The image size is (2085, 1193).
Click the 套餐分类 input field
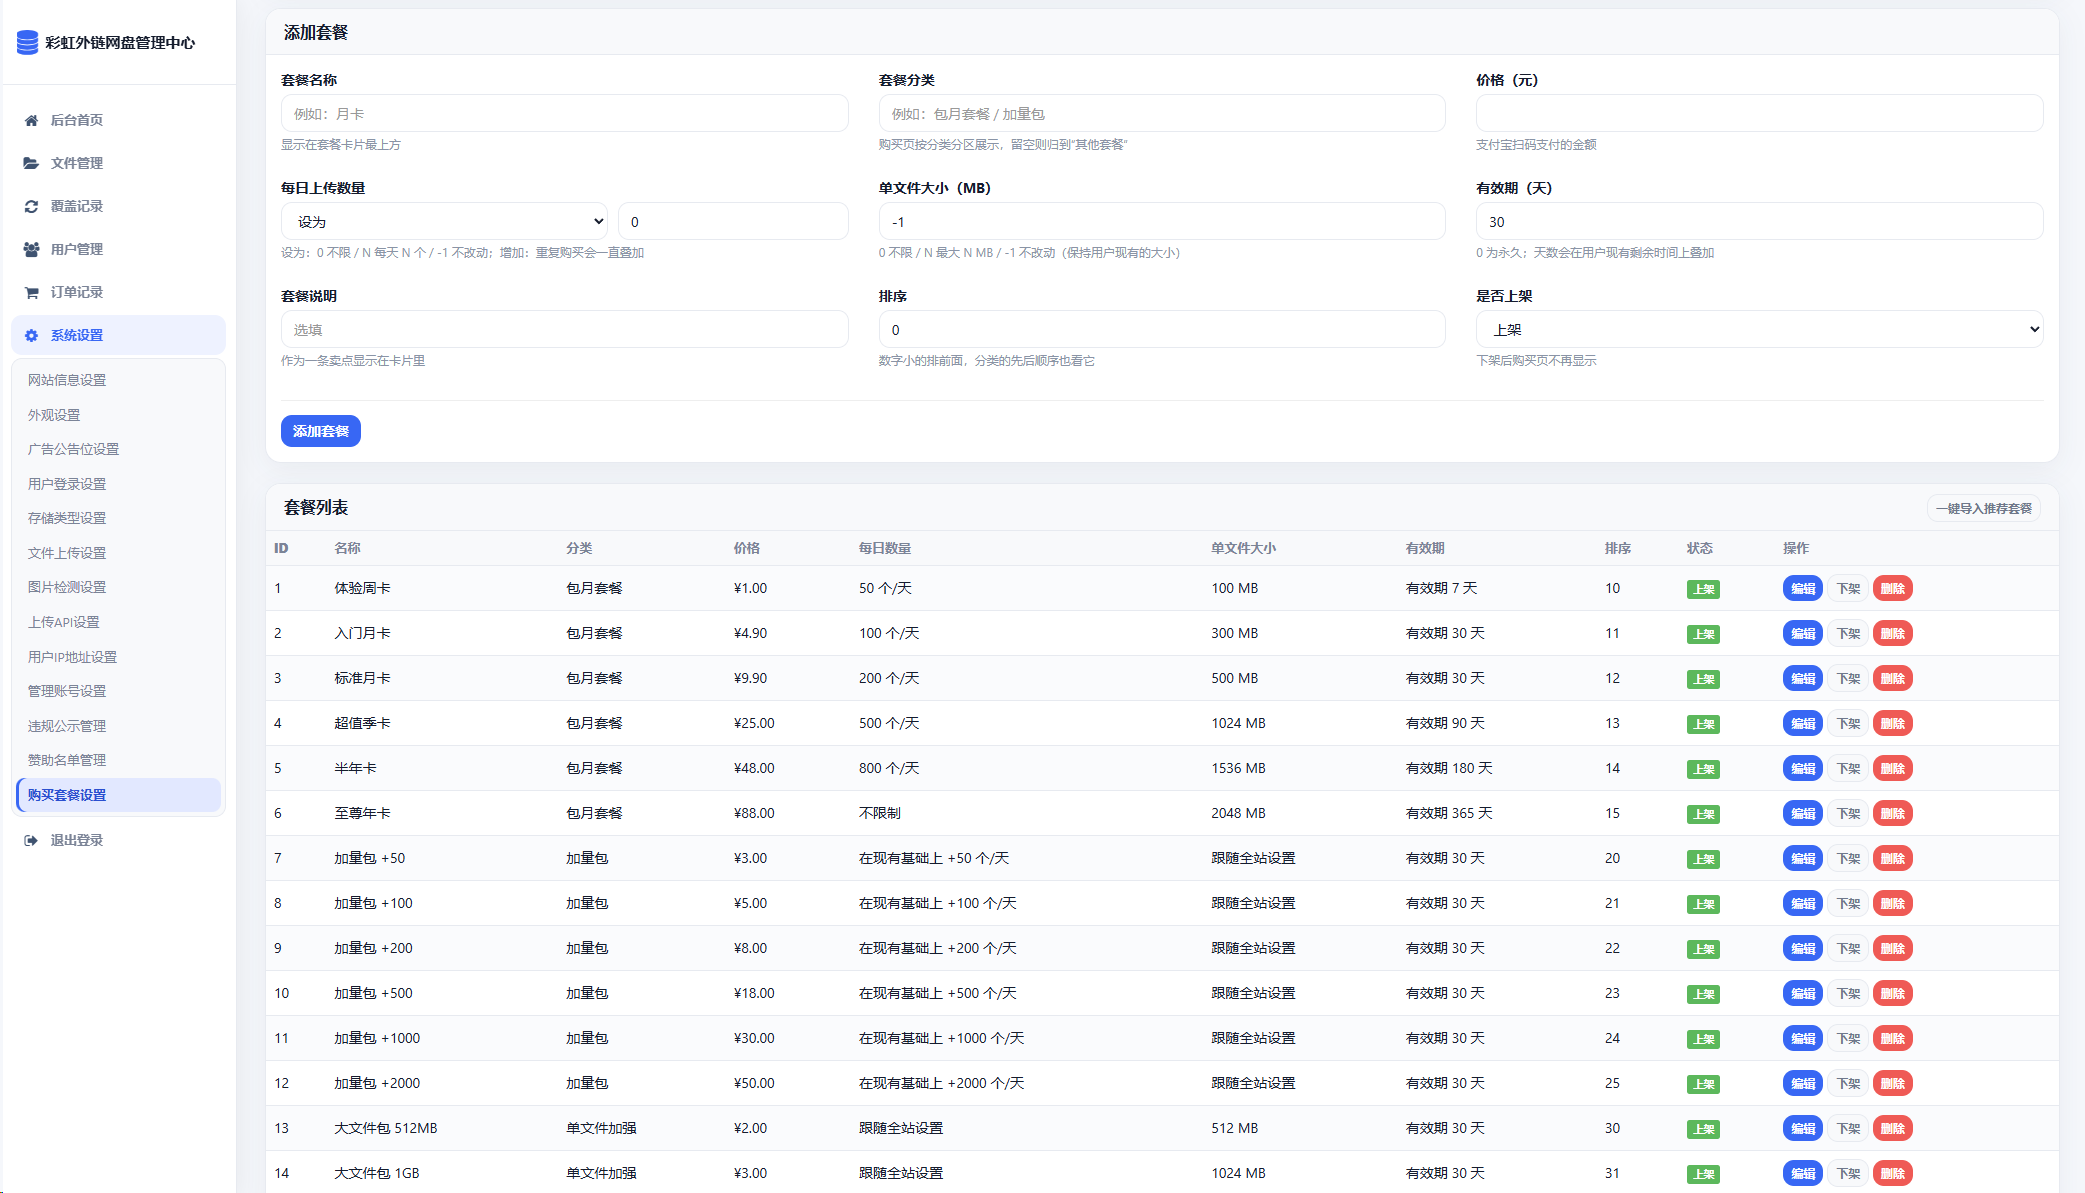(1162, 113)
